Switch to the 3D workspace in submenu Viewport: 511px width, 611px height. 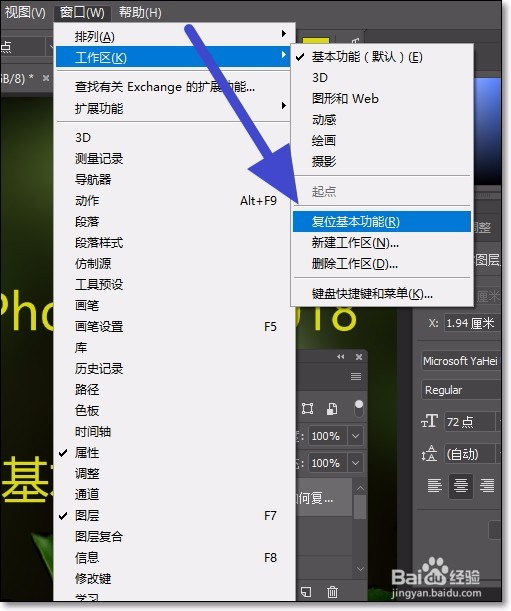pos(382,78)
